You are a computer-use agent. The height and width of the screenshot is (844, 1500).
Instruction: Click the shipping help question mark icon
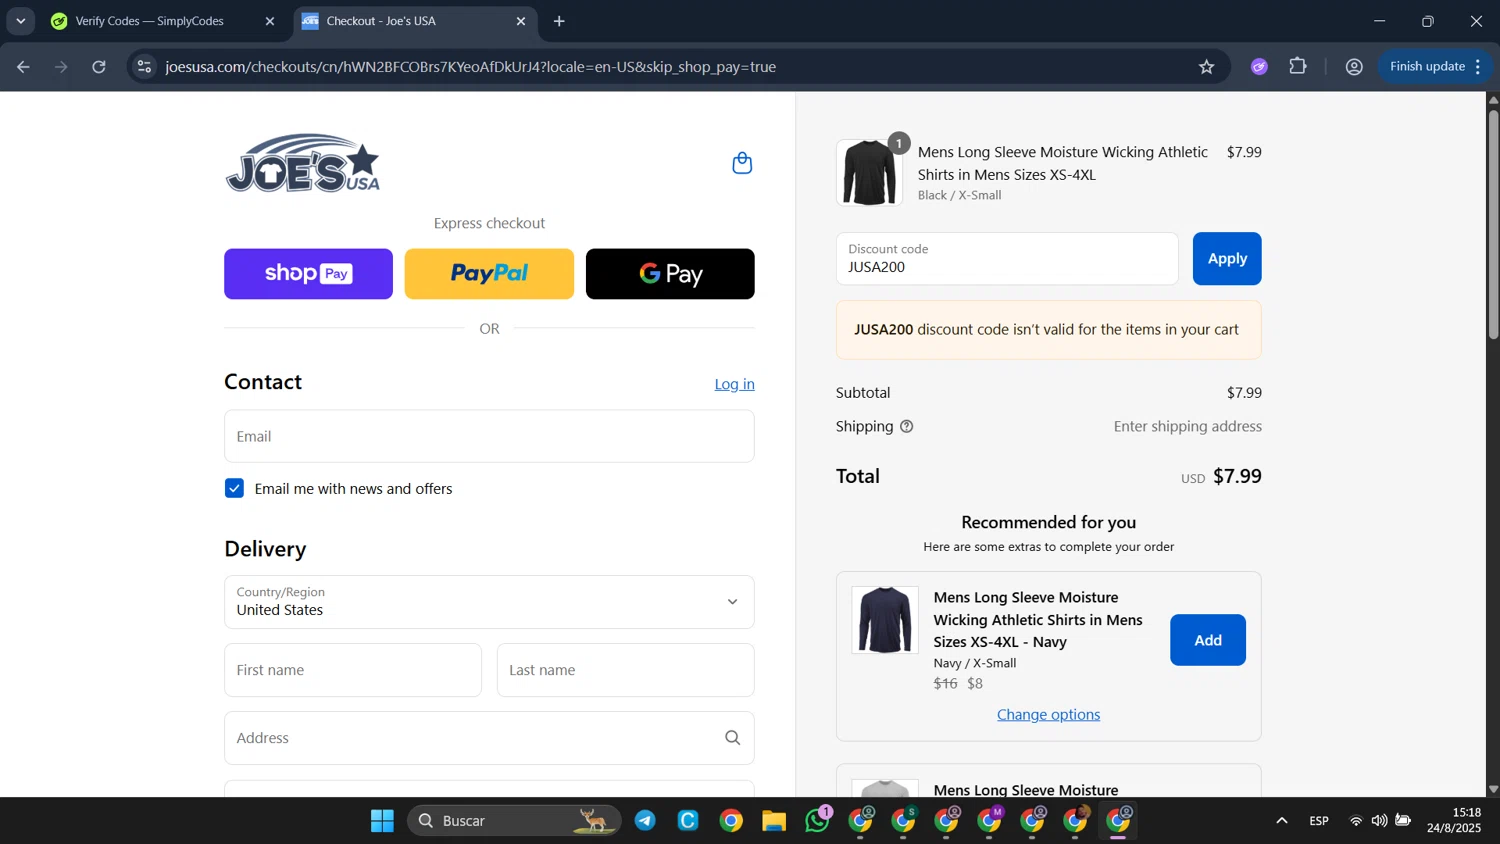tap(907, 427)
